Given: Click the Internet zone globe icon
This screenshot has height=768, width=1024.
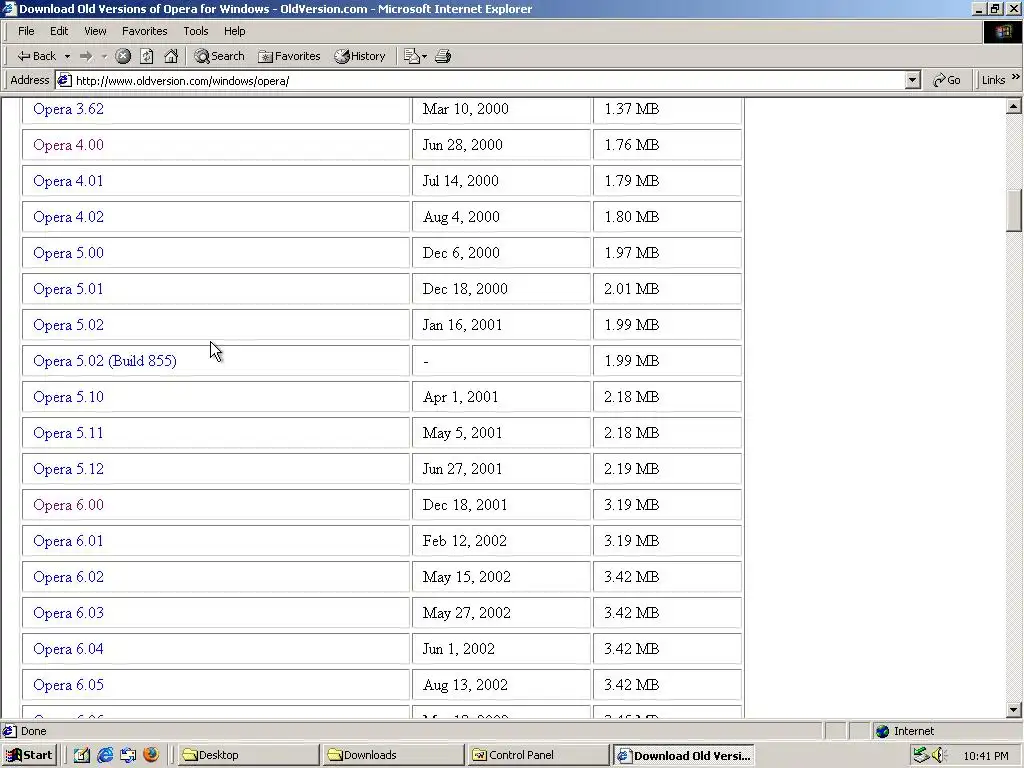Looking at the screenshot, I should 882,731.
